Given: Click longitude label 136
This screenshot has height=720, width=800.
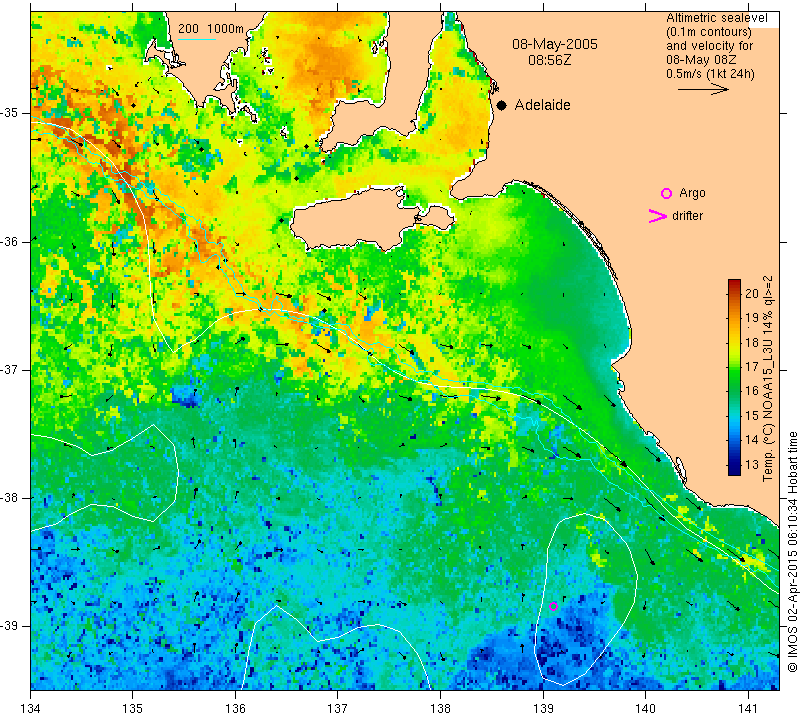Looking at the screenshot, I should point(235,708).
